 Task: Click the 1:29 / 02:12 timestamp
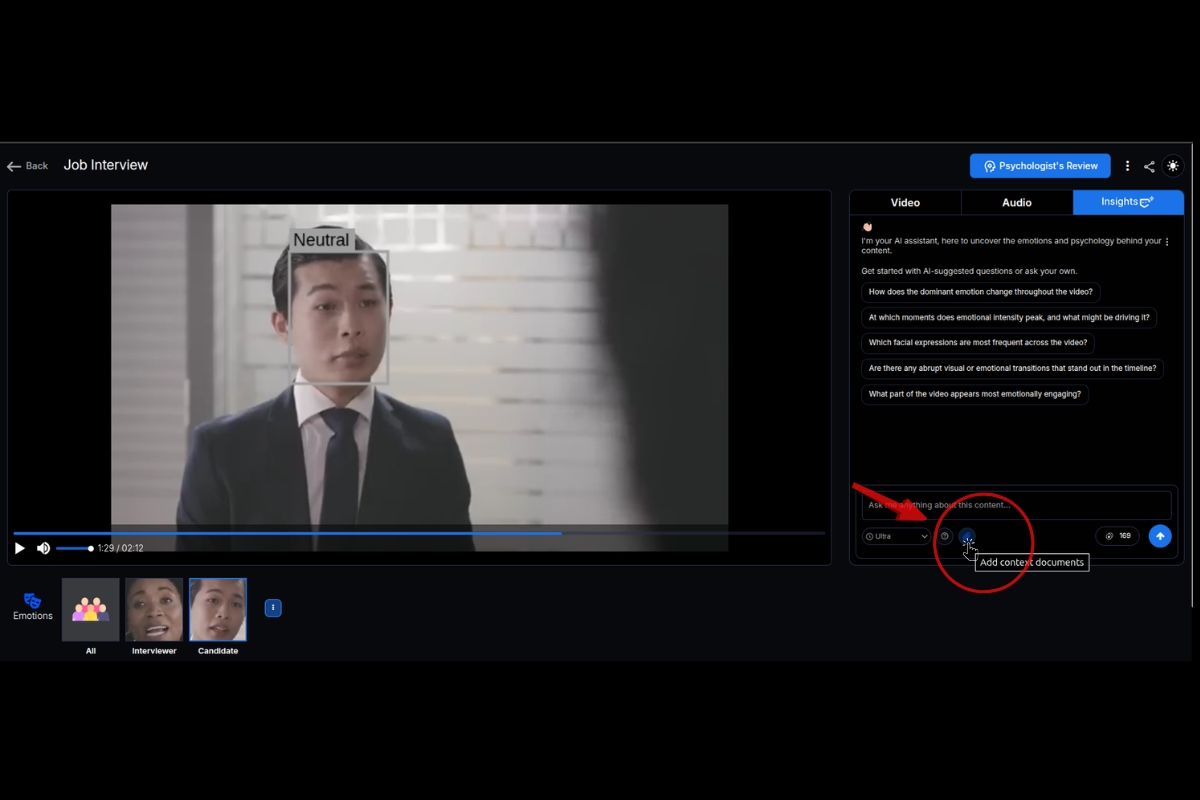pos(120,548)
